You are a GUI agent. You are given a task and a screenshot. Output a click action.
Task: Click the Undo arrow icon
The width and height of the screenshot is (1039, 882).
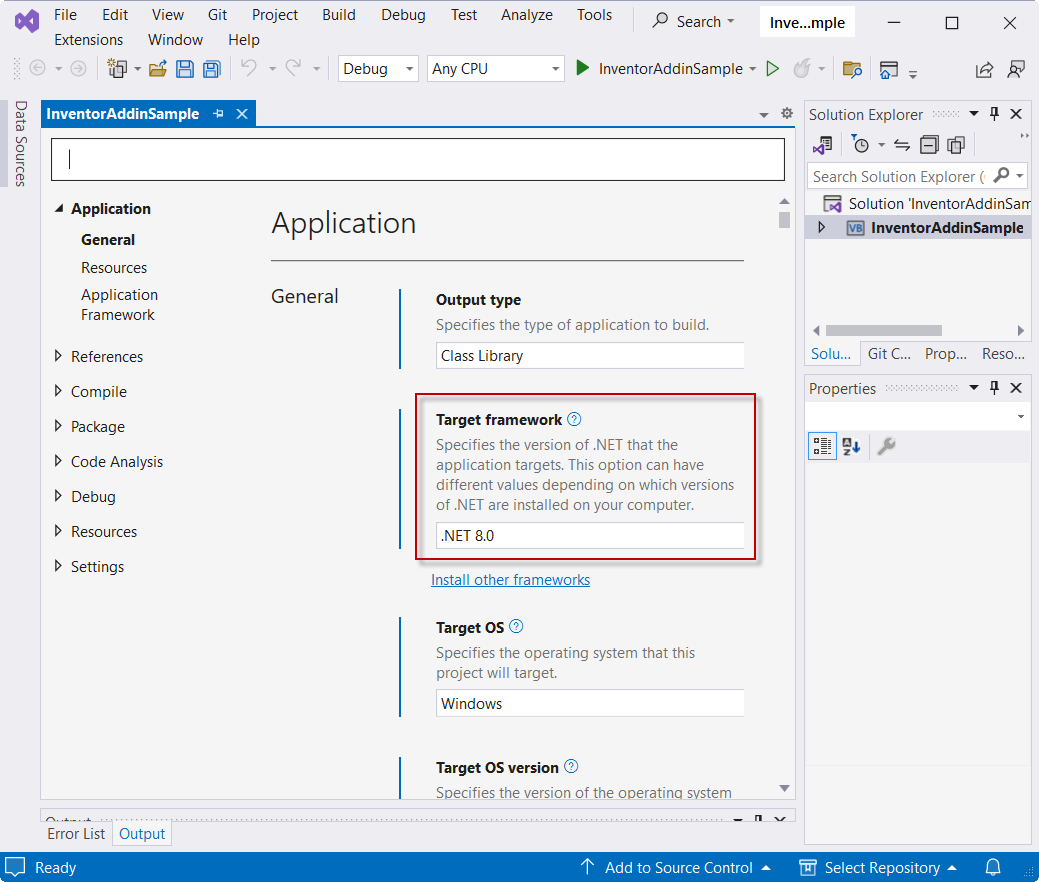tap(249, 68)
